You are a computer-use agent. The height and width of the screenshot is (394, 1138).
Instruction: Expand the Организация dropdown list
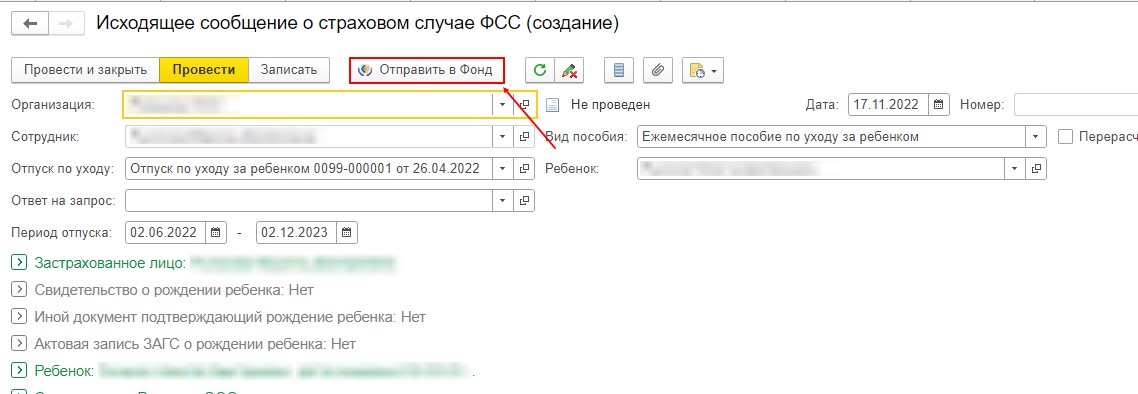point(502,104)
